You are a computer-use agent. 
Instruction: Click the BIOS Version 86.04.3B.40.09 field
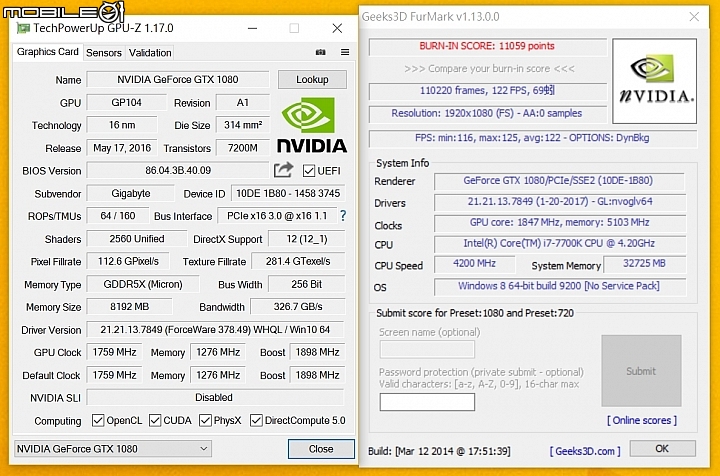tap(178, 170)
